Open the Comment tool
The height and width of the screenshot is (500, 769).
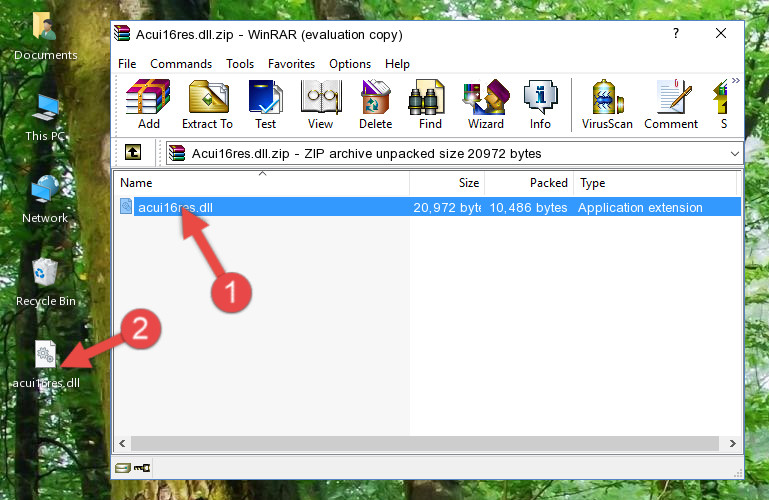[x=671, y=105]
